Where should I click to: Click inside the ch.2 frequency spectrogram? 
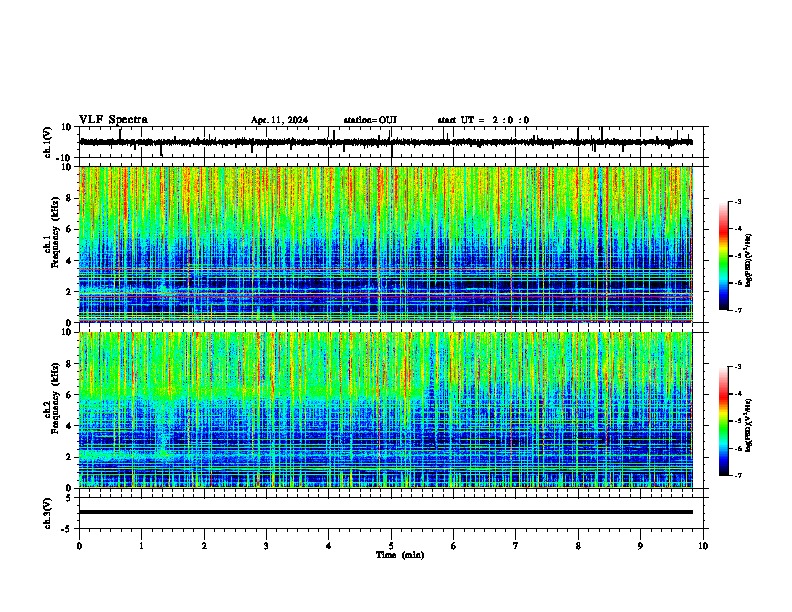386,410
